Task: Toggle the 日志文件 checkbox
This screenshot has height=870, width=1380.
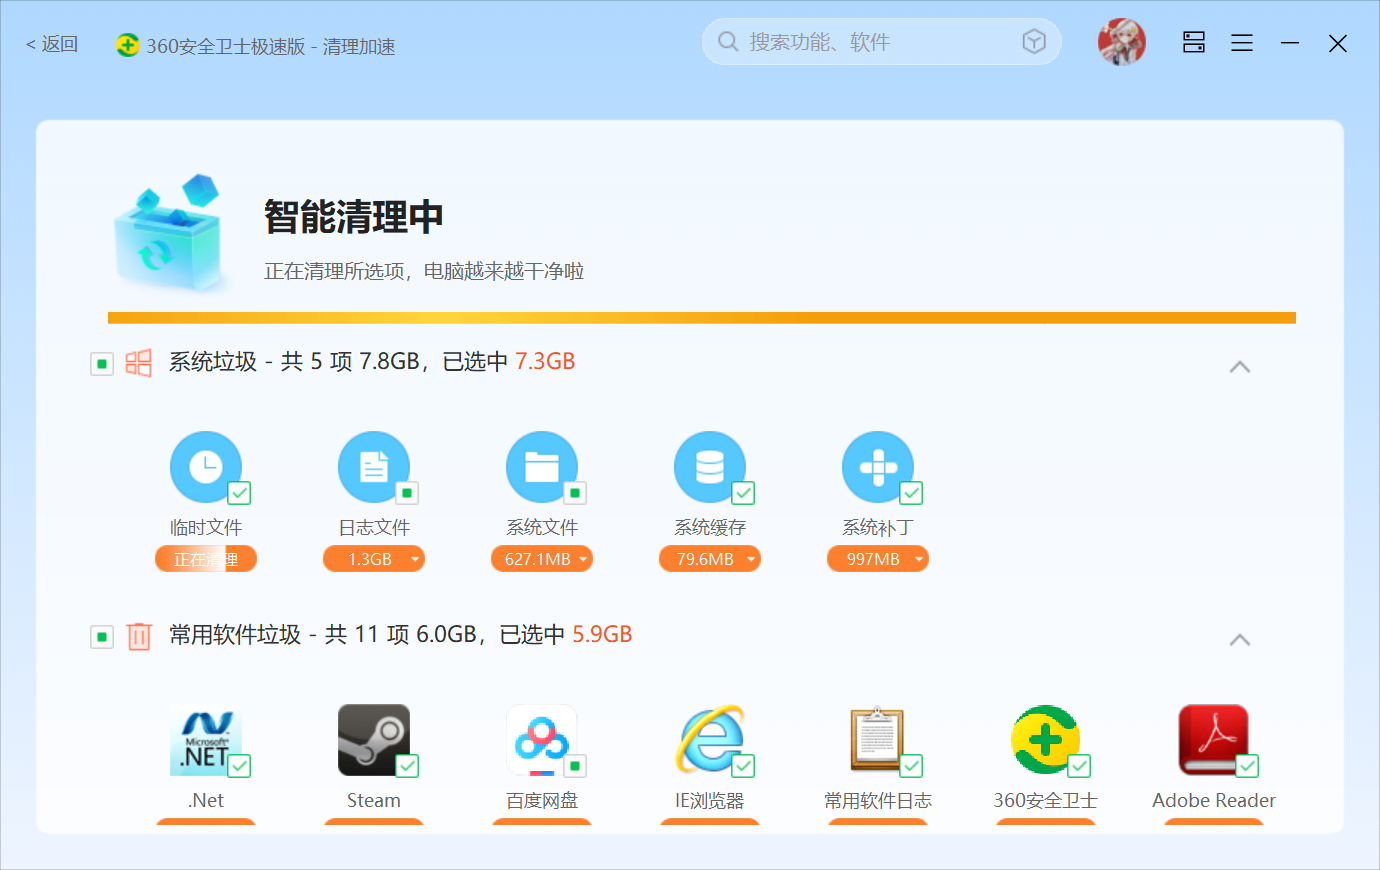Action: click(407, 493)
